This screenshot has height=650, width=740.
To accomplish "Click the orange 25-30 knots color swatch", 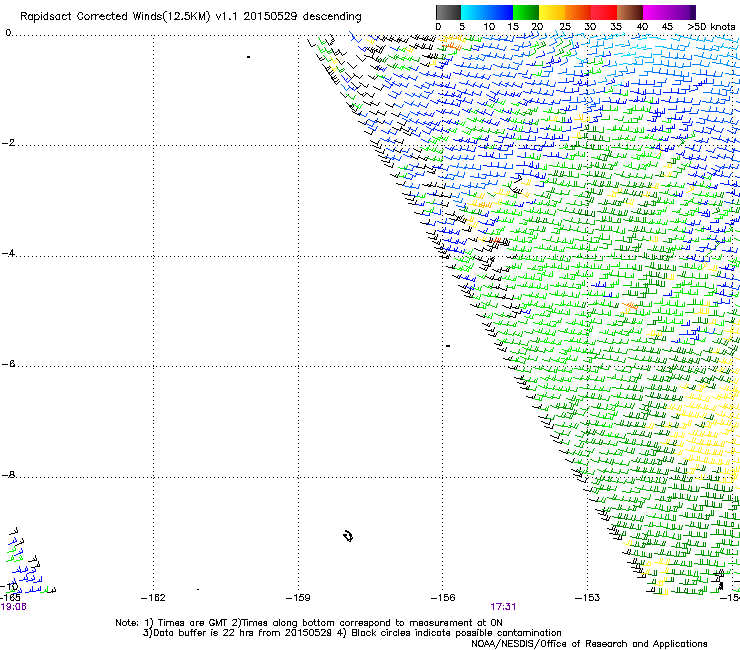I will [x=578, y=12].
